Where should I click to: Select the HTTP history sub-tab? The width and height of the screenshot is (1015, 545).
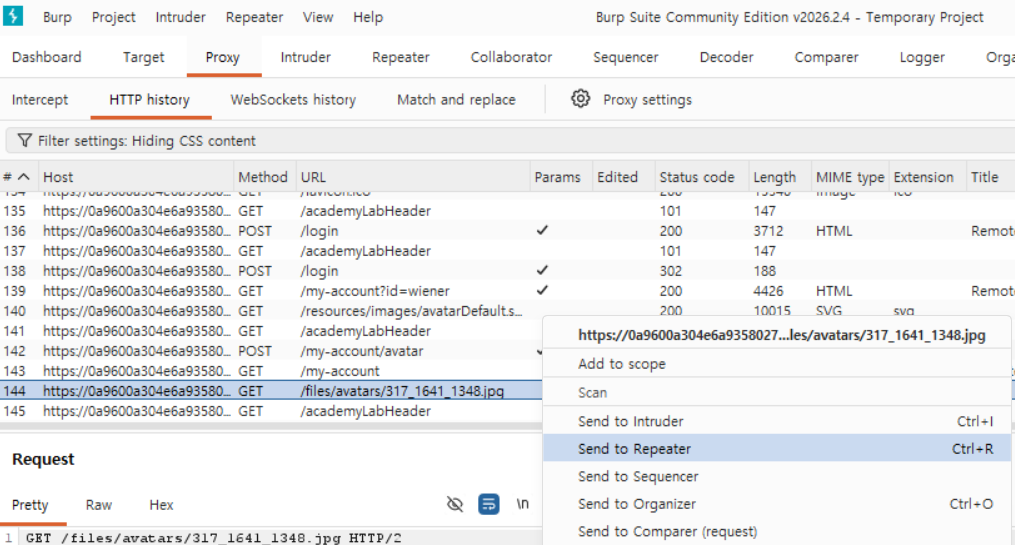point(150,100)
